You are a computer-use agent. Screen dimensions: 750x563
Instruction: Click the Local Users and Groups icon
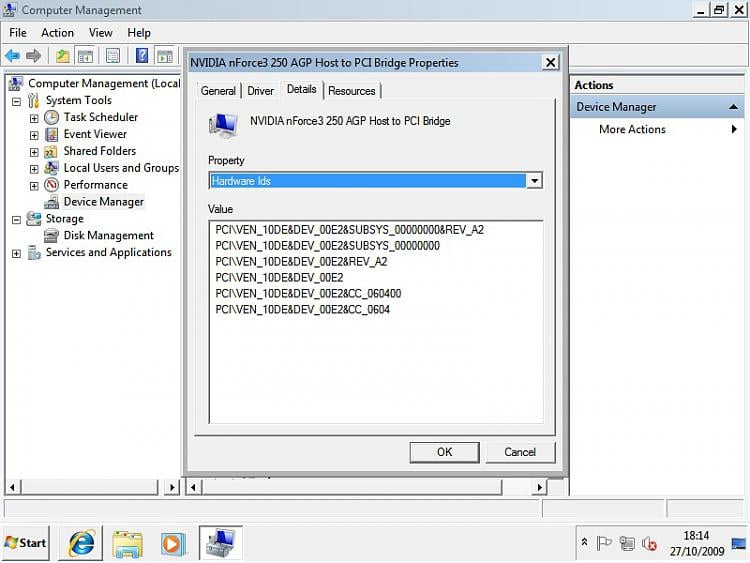click(51, 168)
